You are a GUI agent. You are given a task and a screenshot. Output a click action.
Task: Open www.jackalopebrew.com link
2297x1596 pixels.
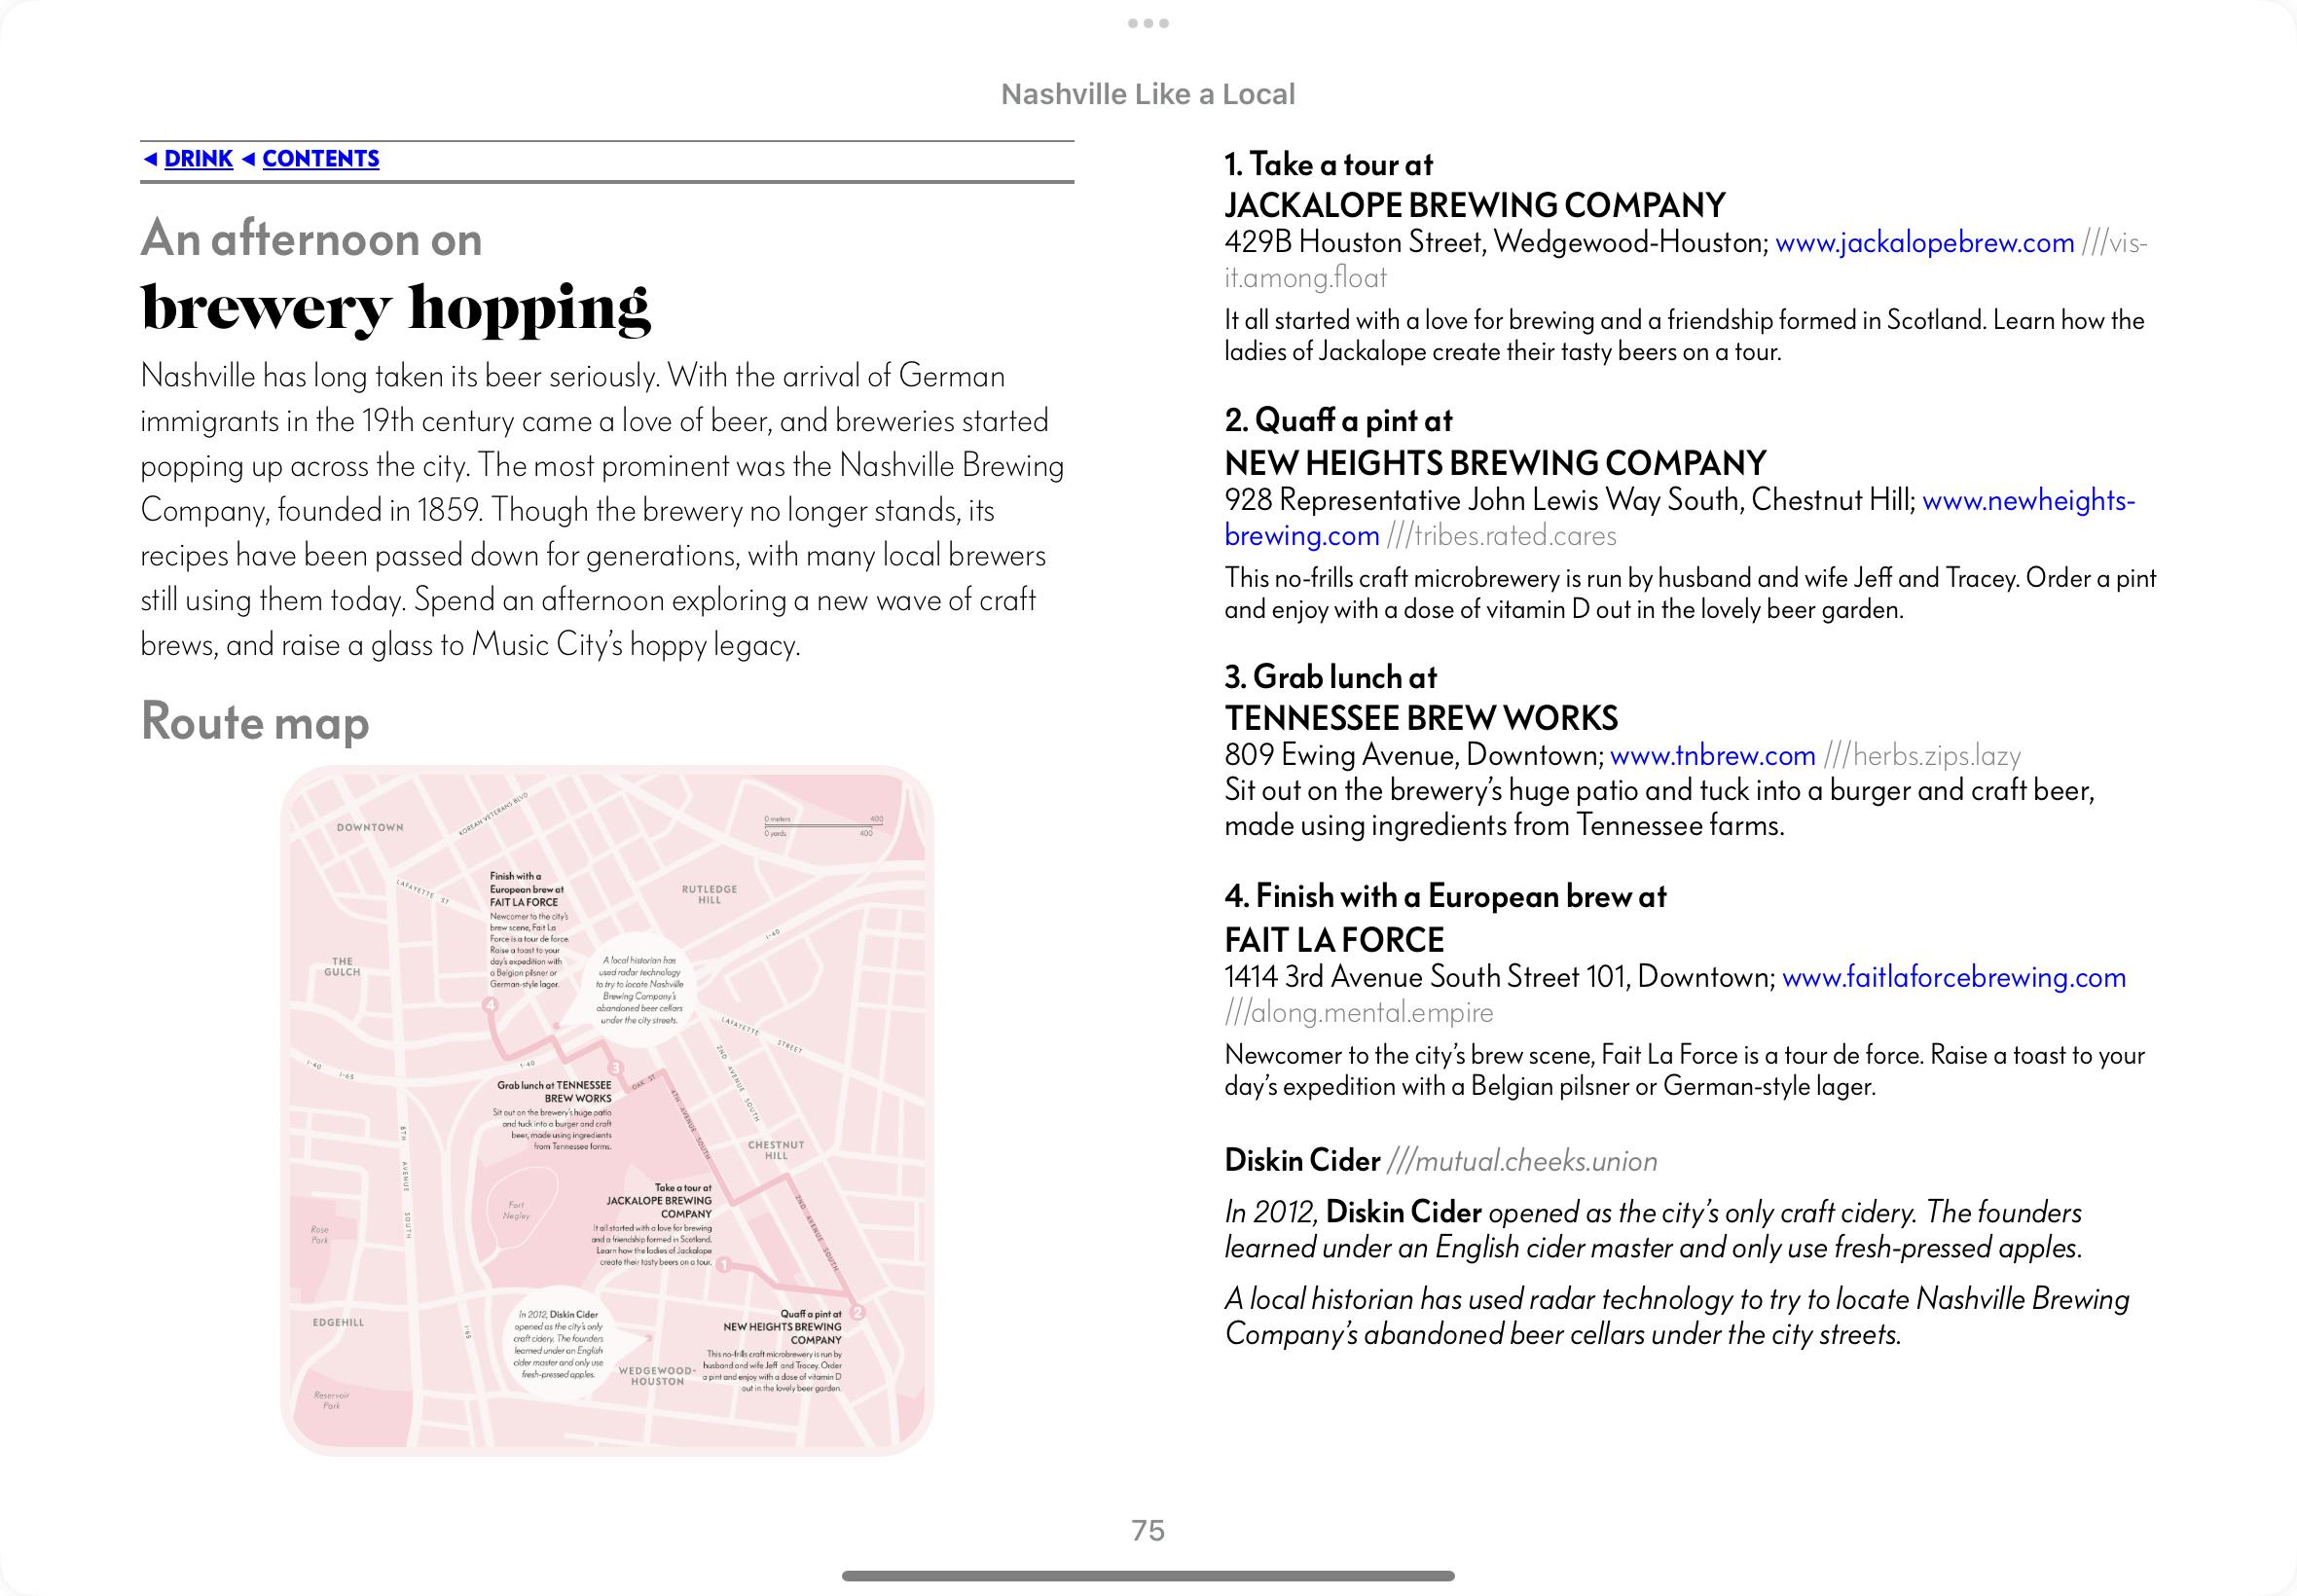1924,243
